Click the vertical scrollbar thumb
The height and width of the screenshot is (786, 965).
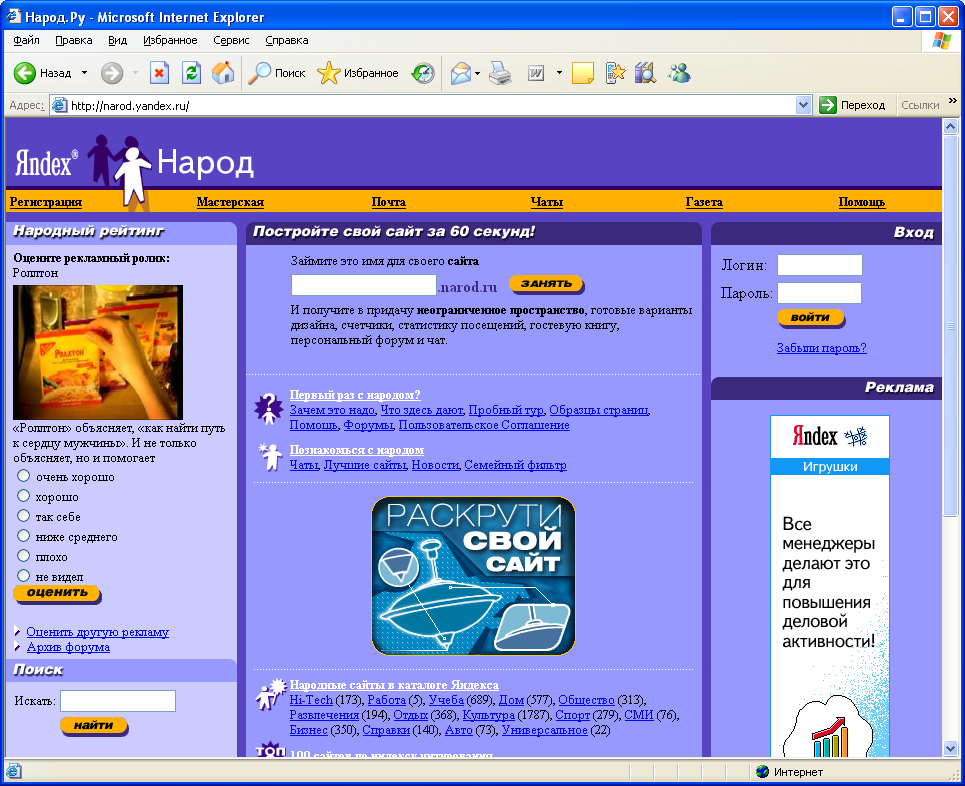point(951,326)
